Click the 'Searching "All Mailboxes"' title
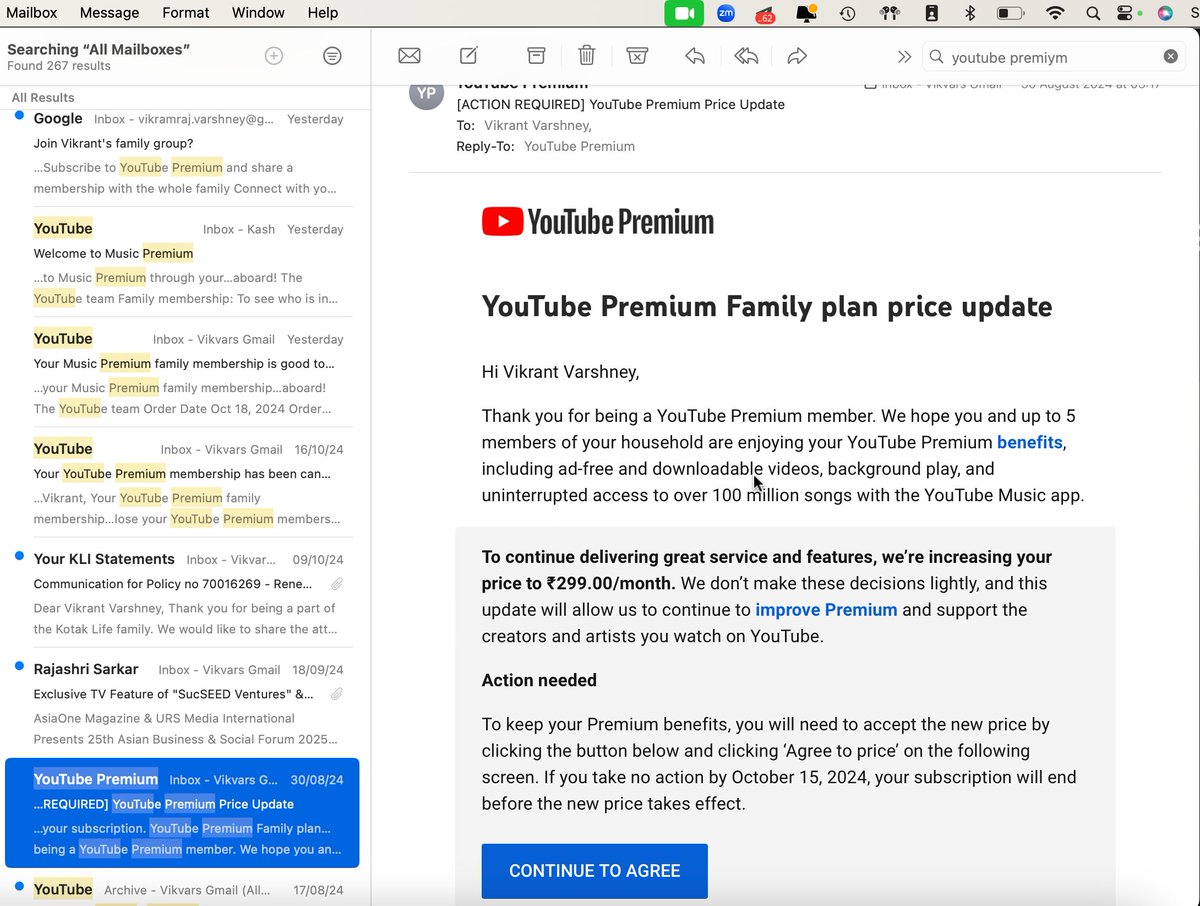Screen dimensions: 1200x906 click(x=99, y=49)
